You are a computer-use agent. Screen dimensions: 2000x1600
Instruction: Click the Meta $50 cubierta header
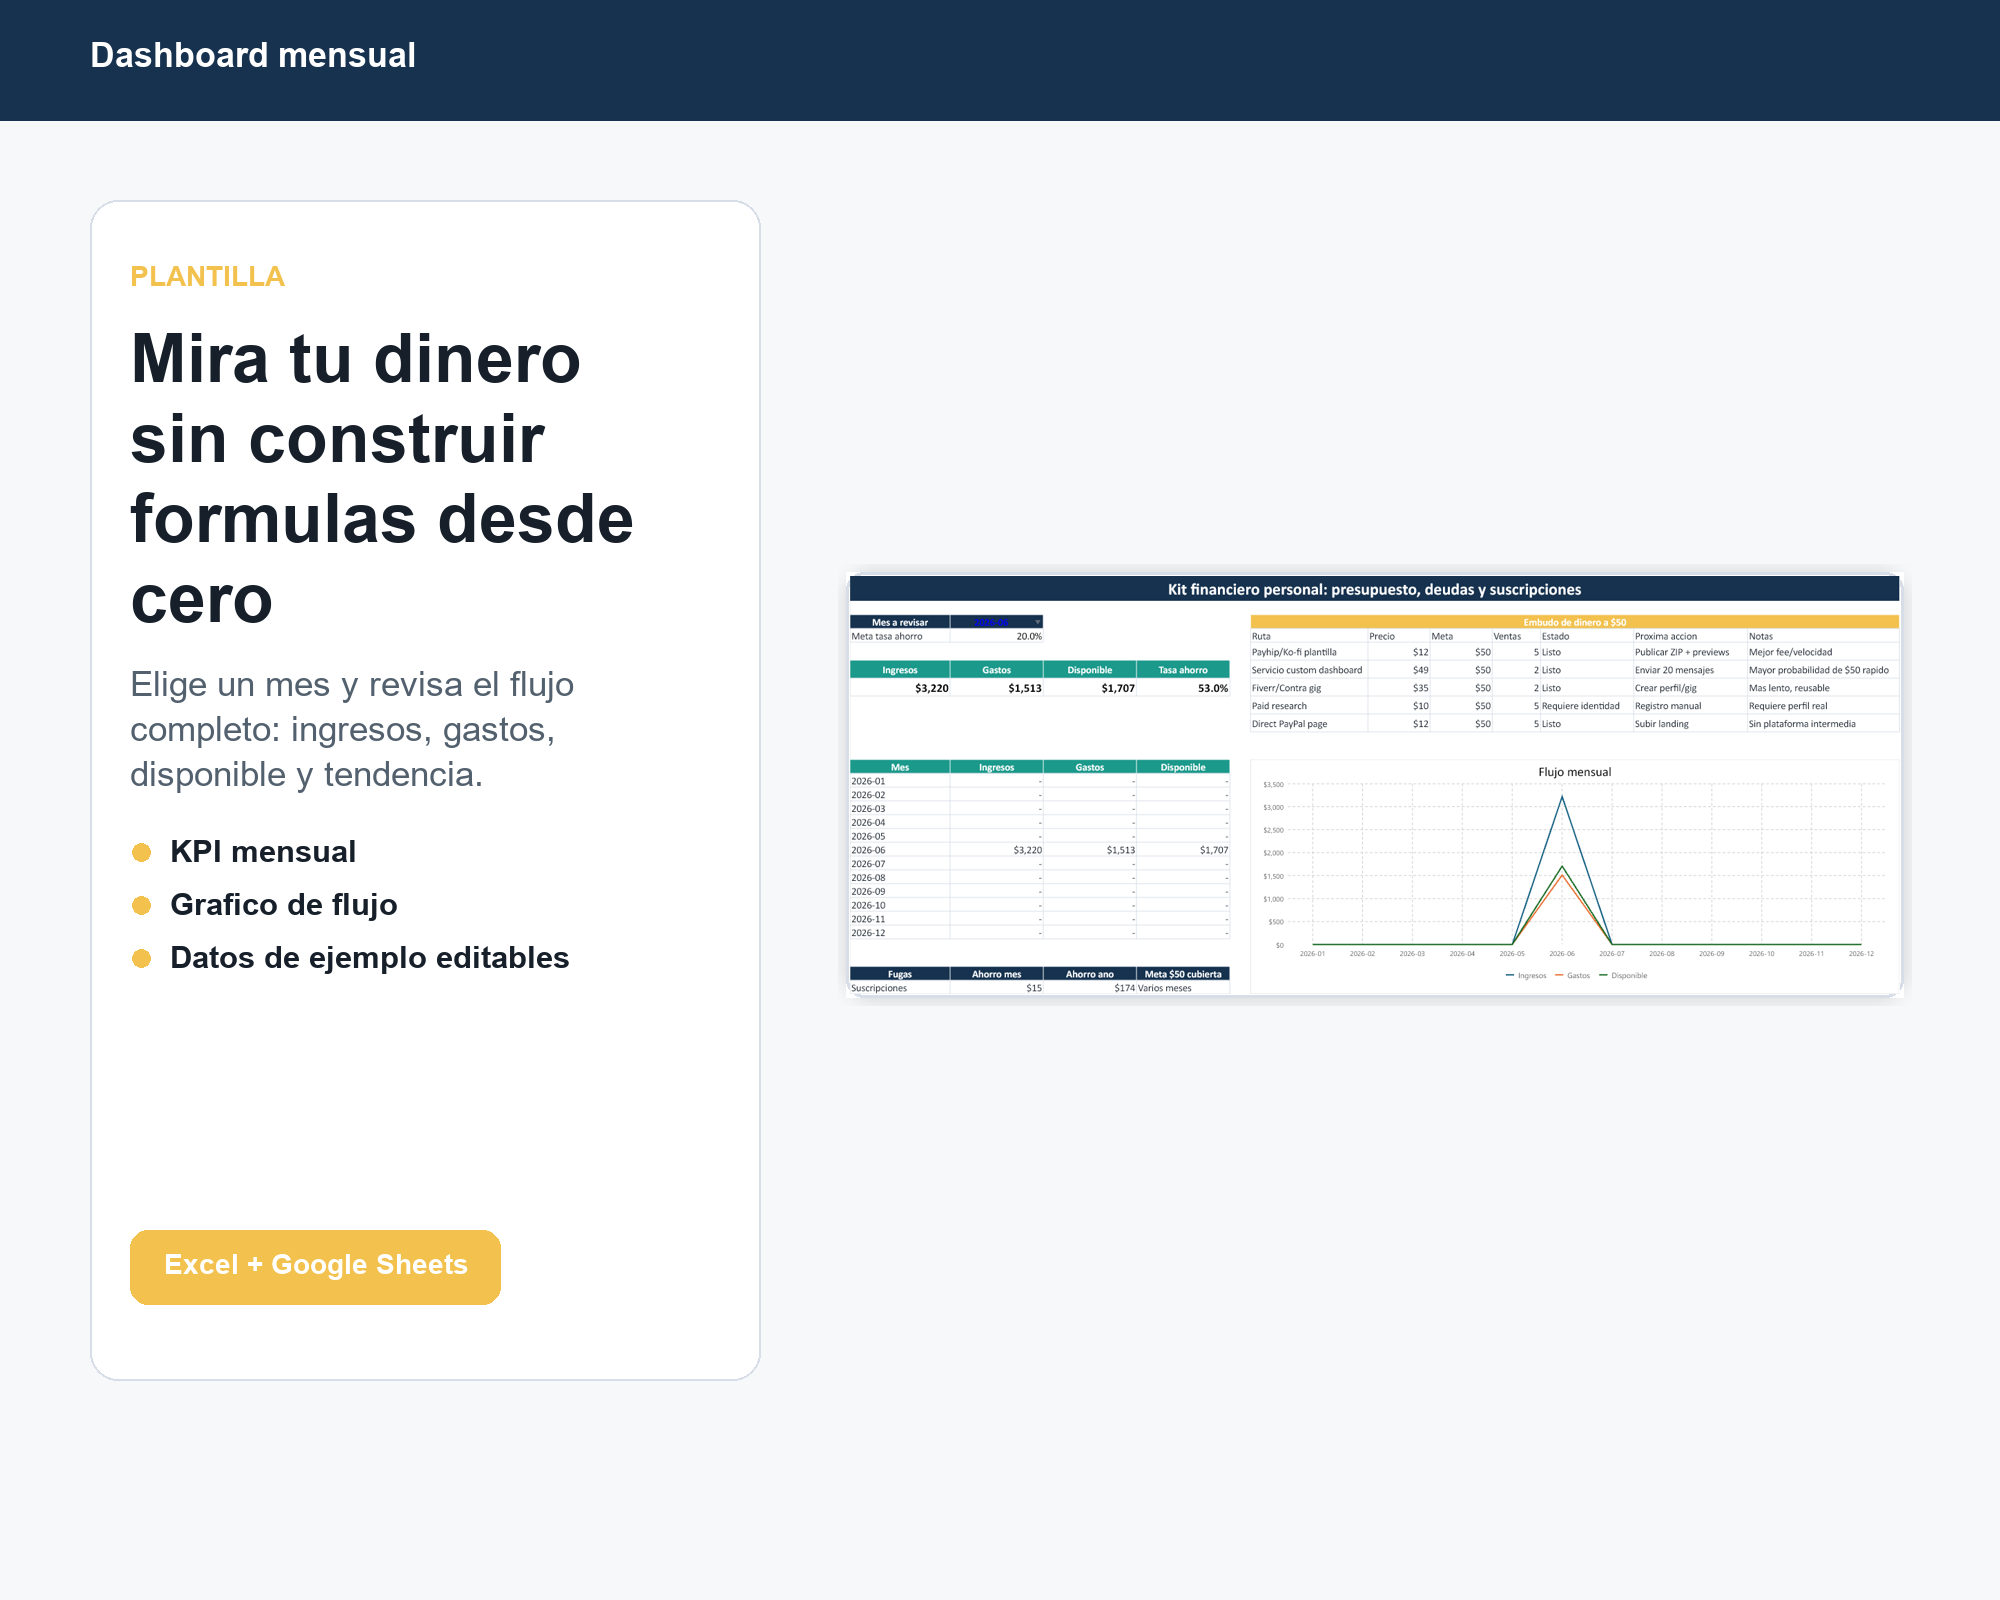click(x=1183, y=974)
